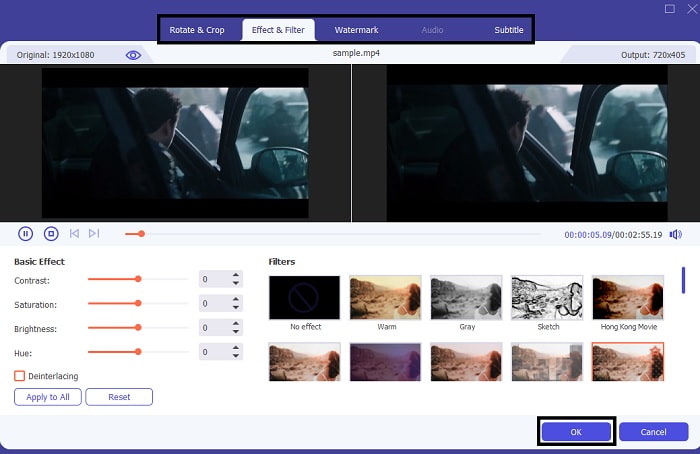Viewport: 700px width, 454px height.
Task: Apply the Gray filter
Action: point(466,297)
